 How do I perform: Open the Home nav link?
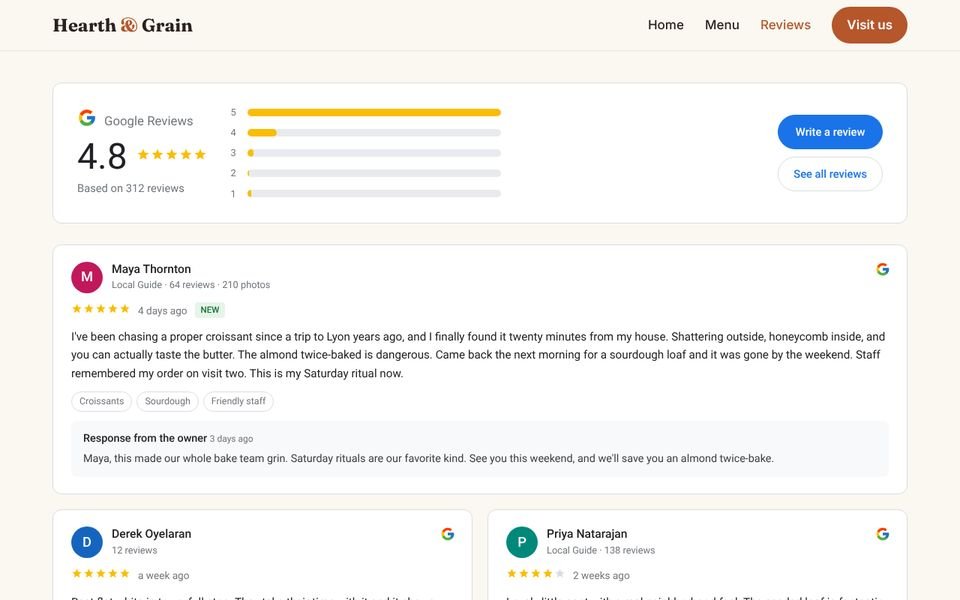tap(666, 25)
